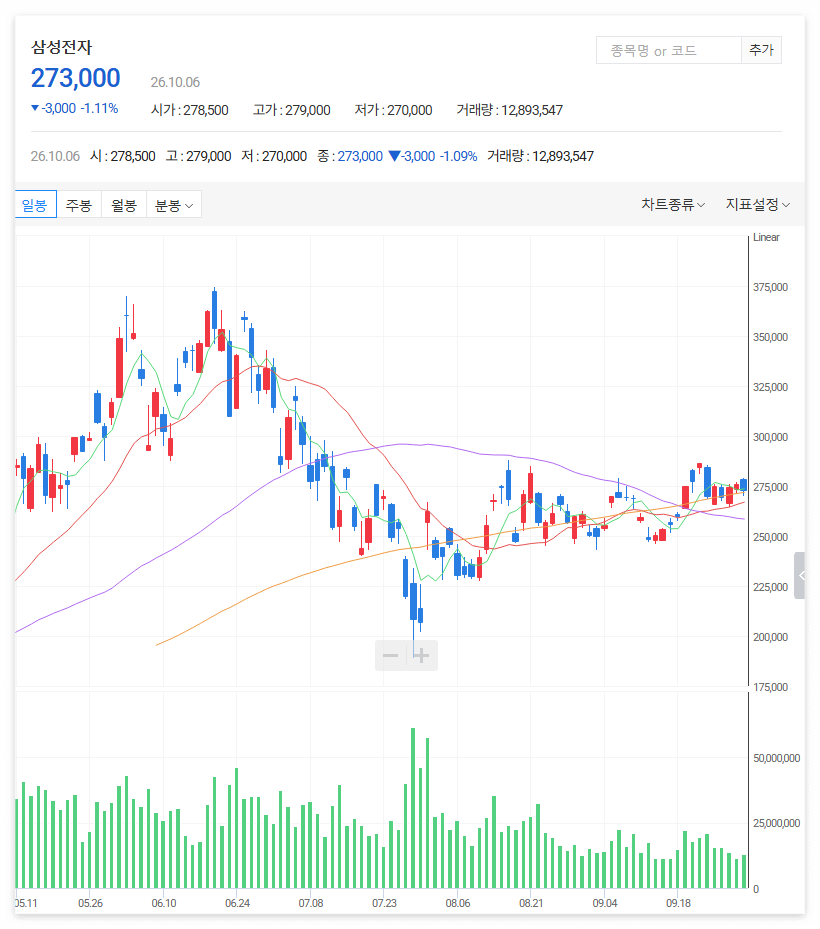Click the 175,000 price axis label
The width and height of the screenshot is (820, 929).
click(770, 687)
